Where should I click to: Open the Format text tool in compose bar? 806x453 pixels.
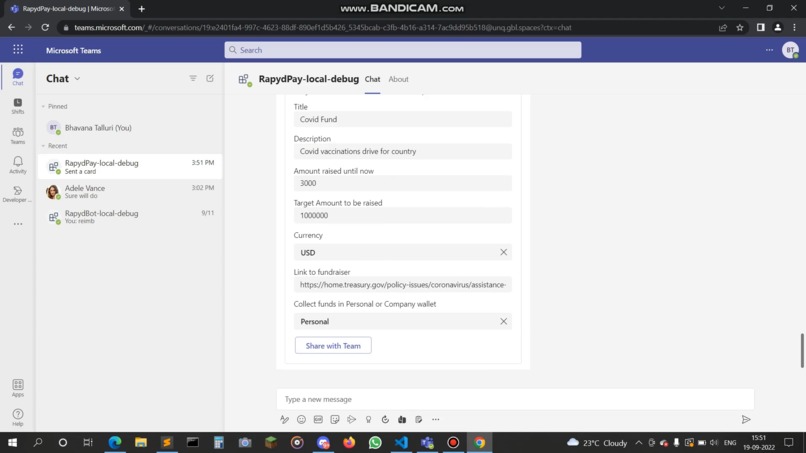[284, 419]
